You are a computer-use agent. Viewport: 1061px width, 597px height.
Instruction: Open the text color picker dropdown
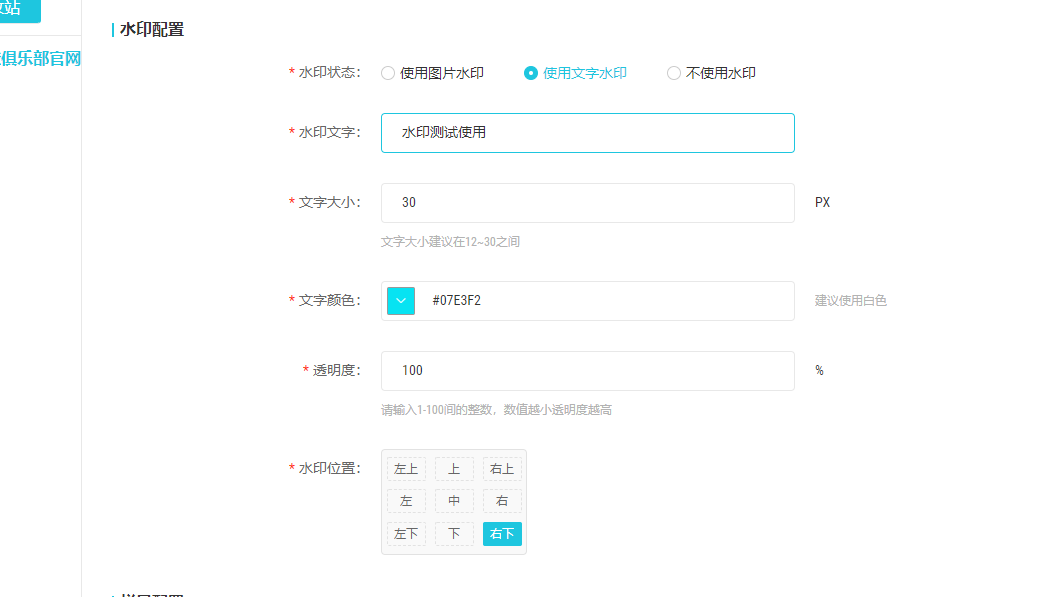pyautogui.click(x=401, y=301)
